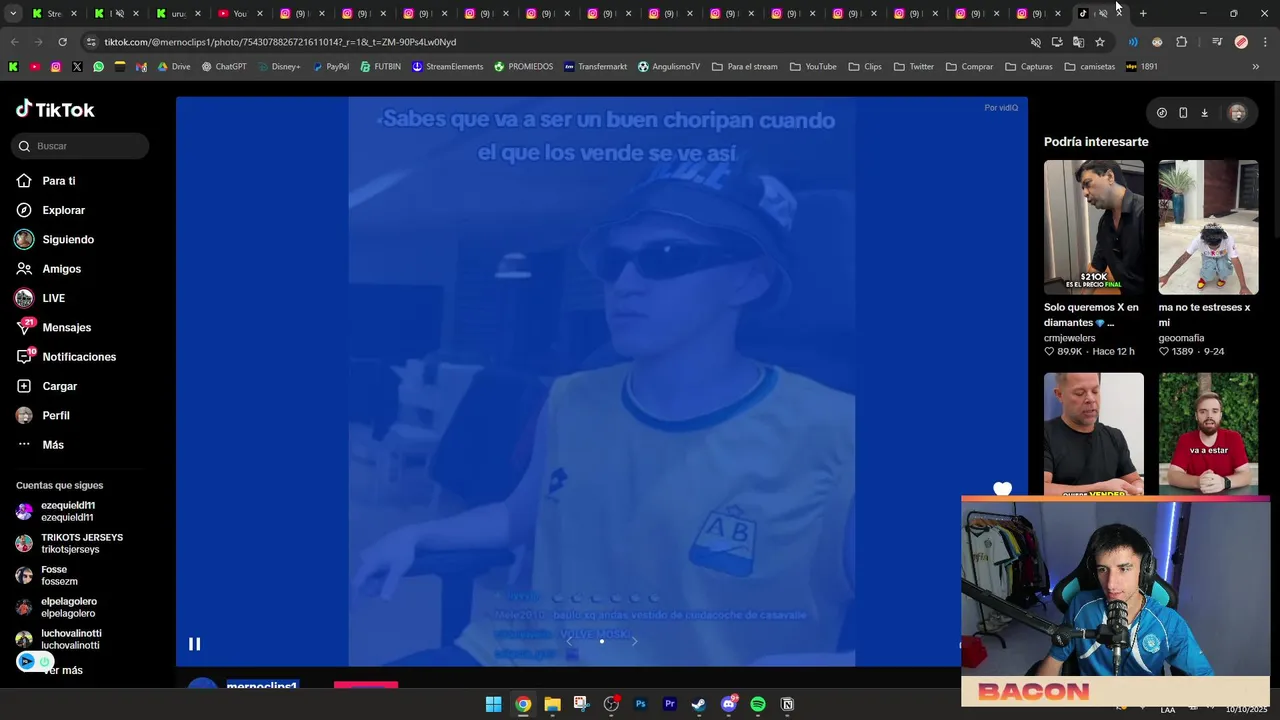Screen dimensions: 1280x720
Task: Reload the page in Chrome
Action: (x=62, y=42)
